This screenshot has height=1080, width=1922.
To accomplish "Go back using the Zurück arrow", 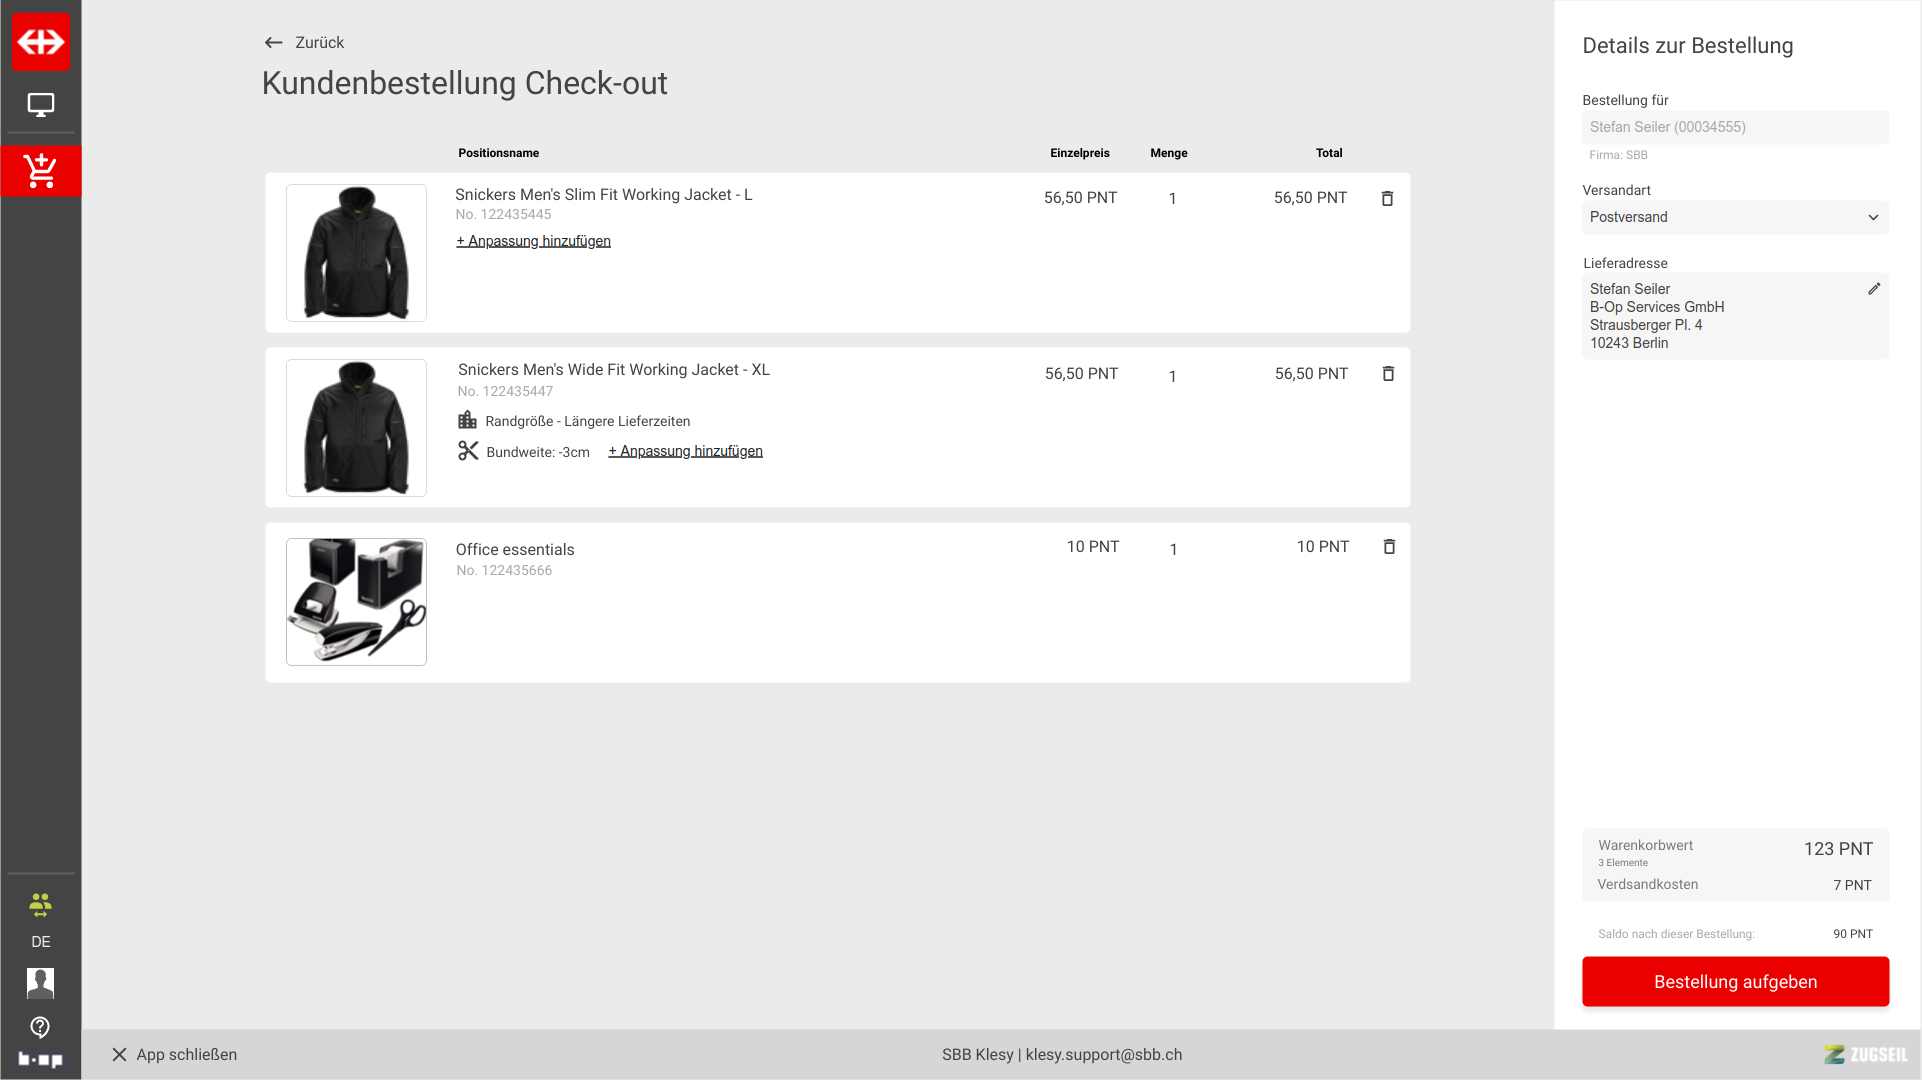I will (x=273, y=42).
